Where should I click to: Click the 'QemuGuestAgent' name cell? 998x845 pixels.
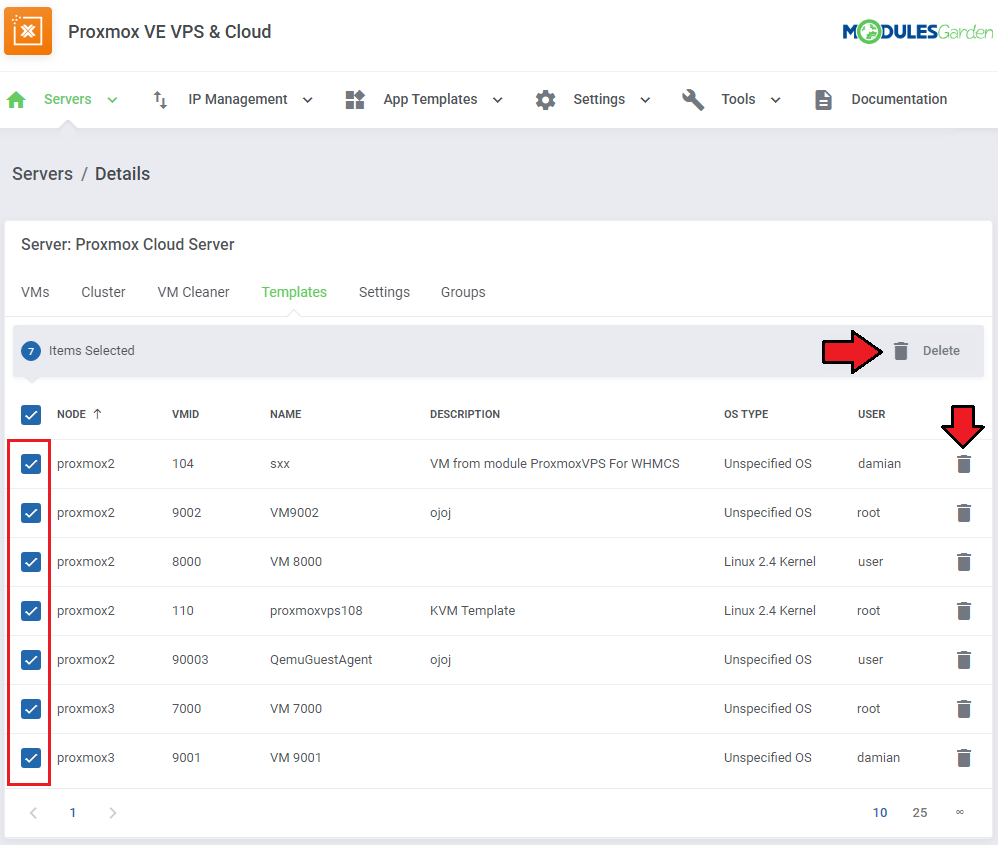tap(321, 660)
